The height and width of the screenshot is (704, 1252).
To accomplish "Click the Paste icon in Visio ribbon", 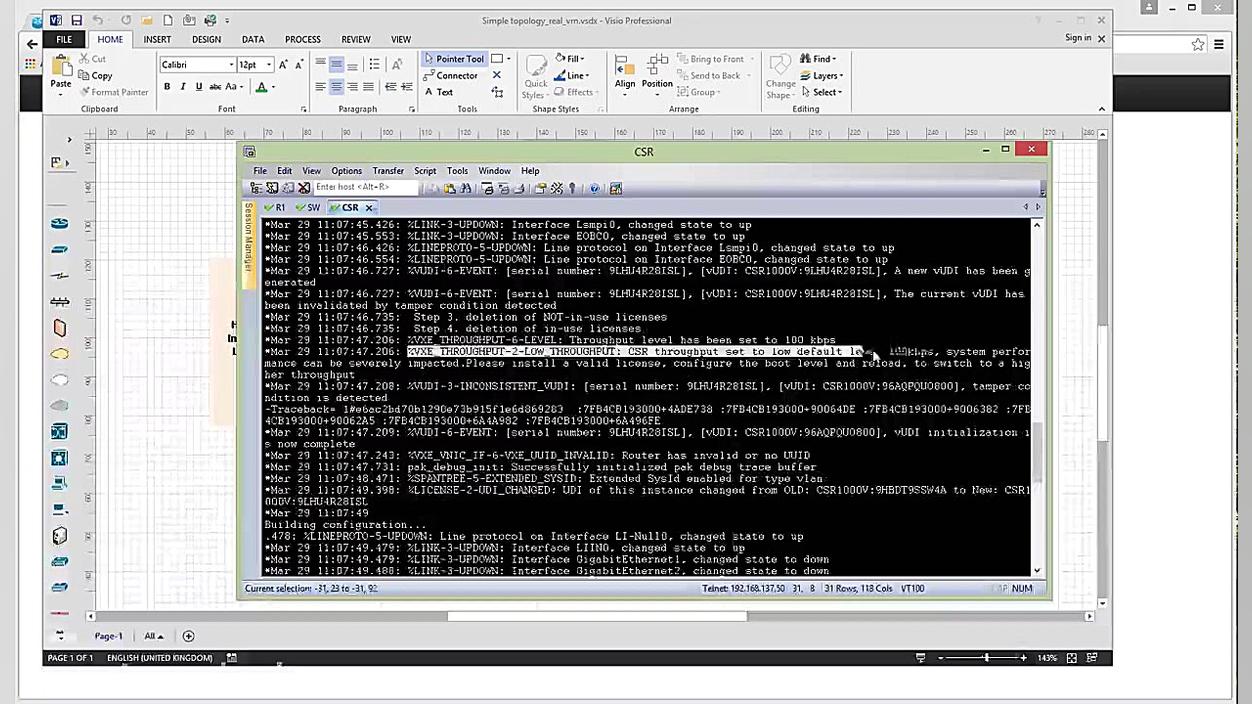I will pos(61,66).
